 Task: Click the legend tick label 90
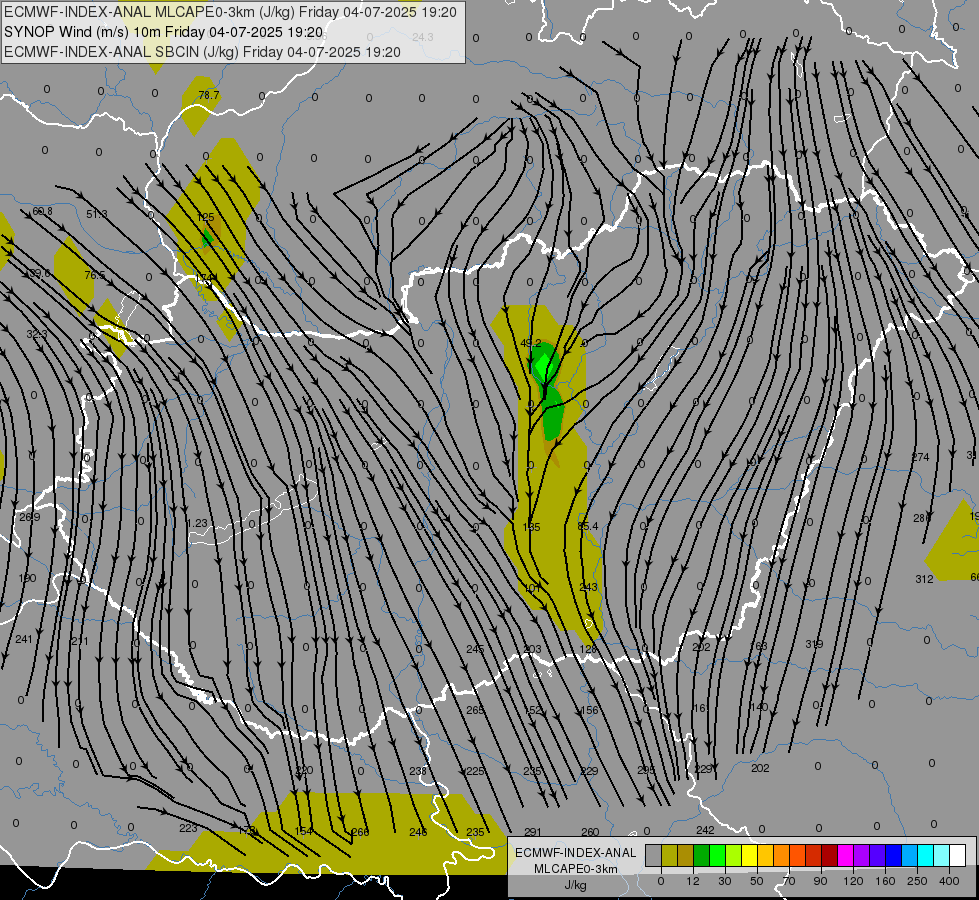[x=820, y=881]
